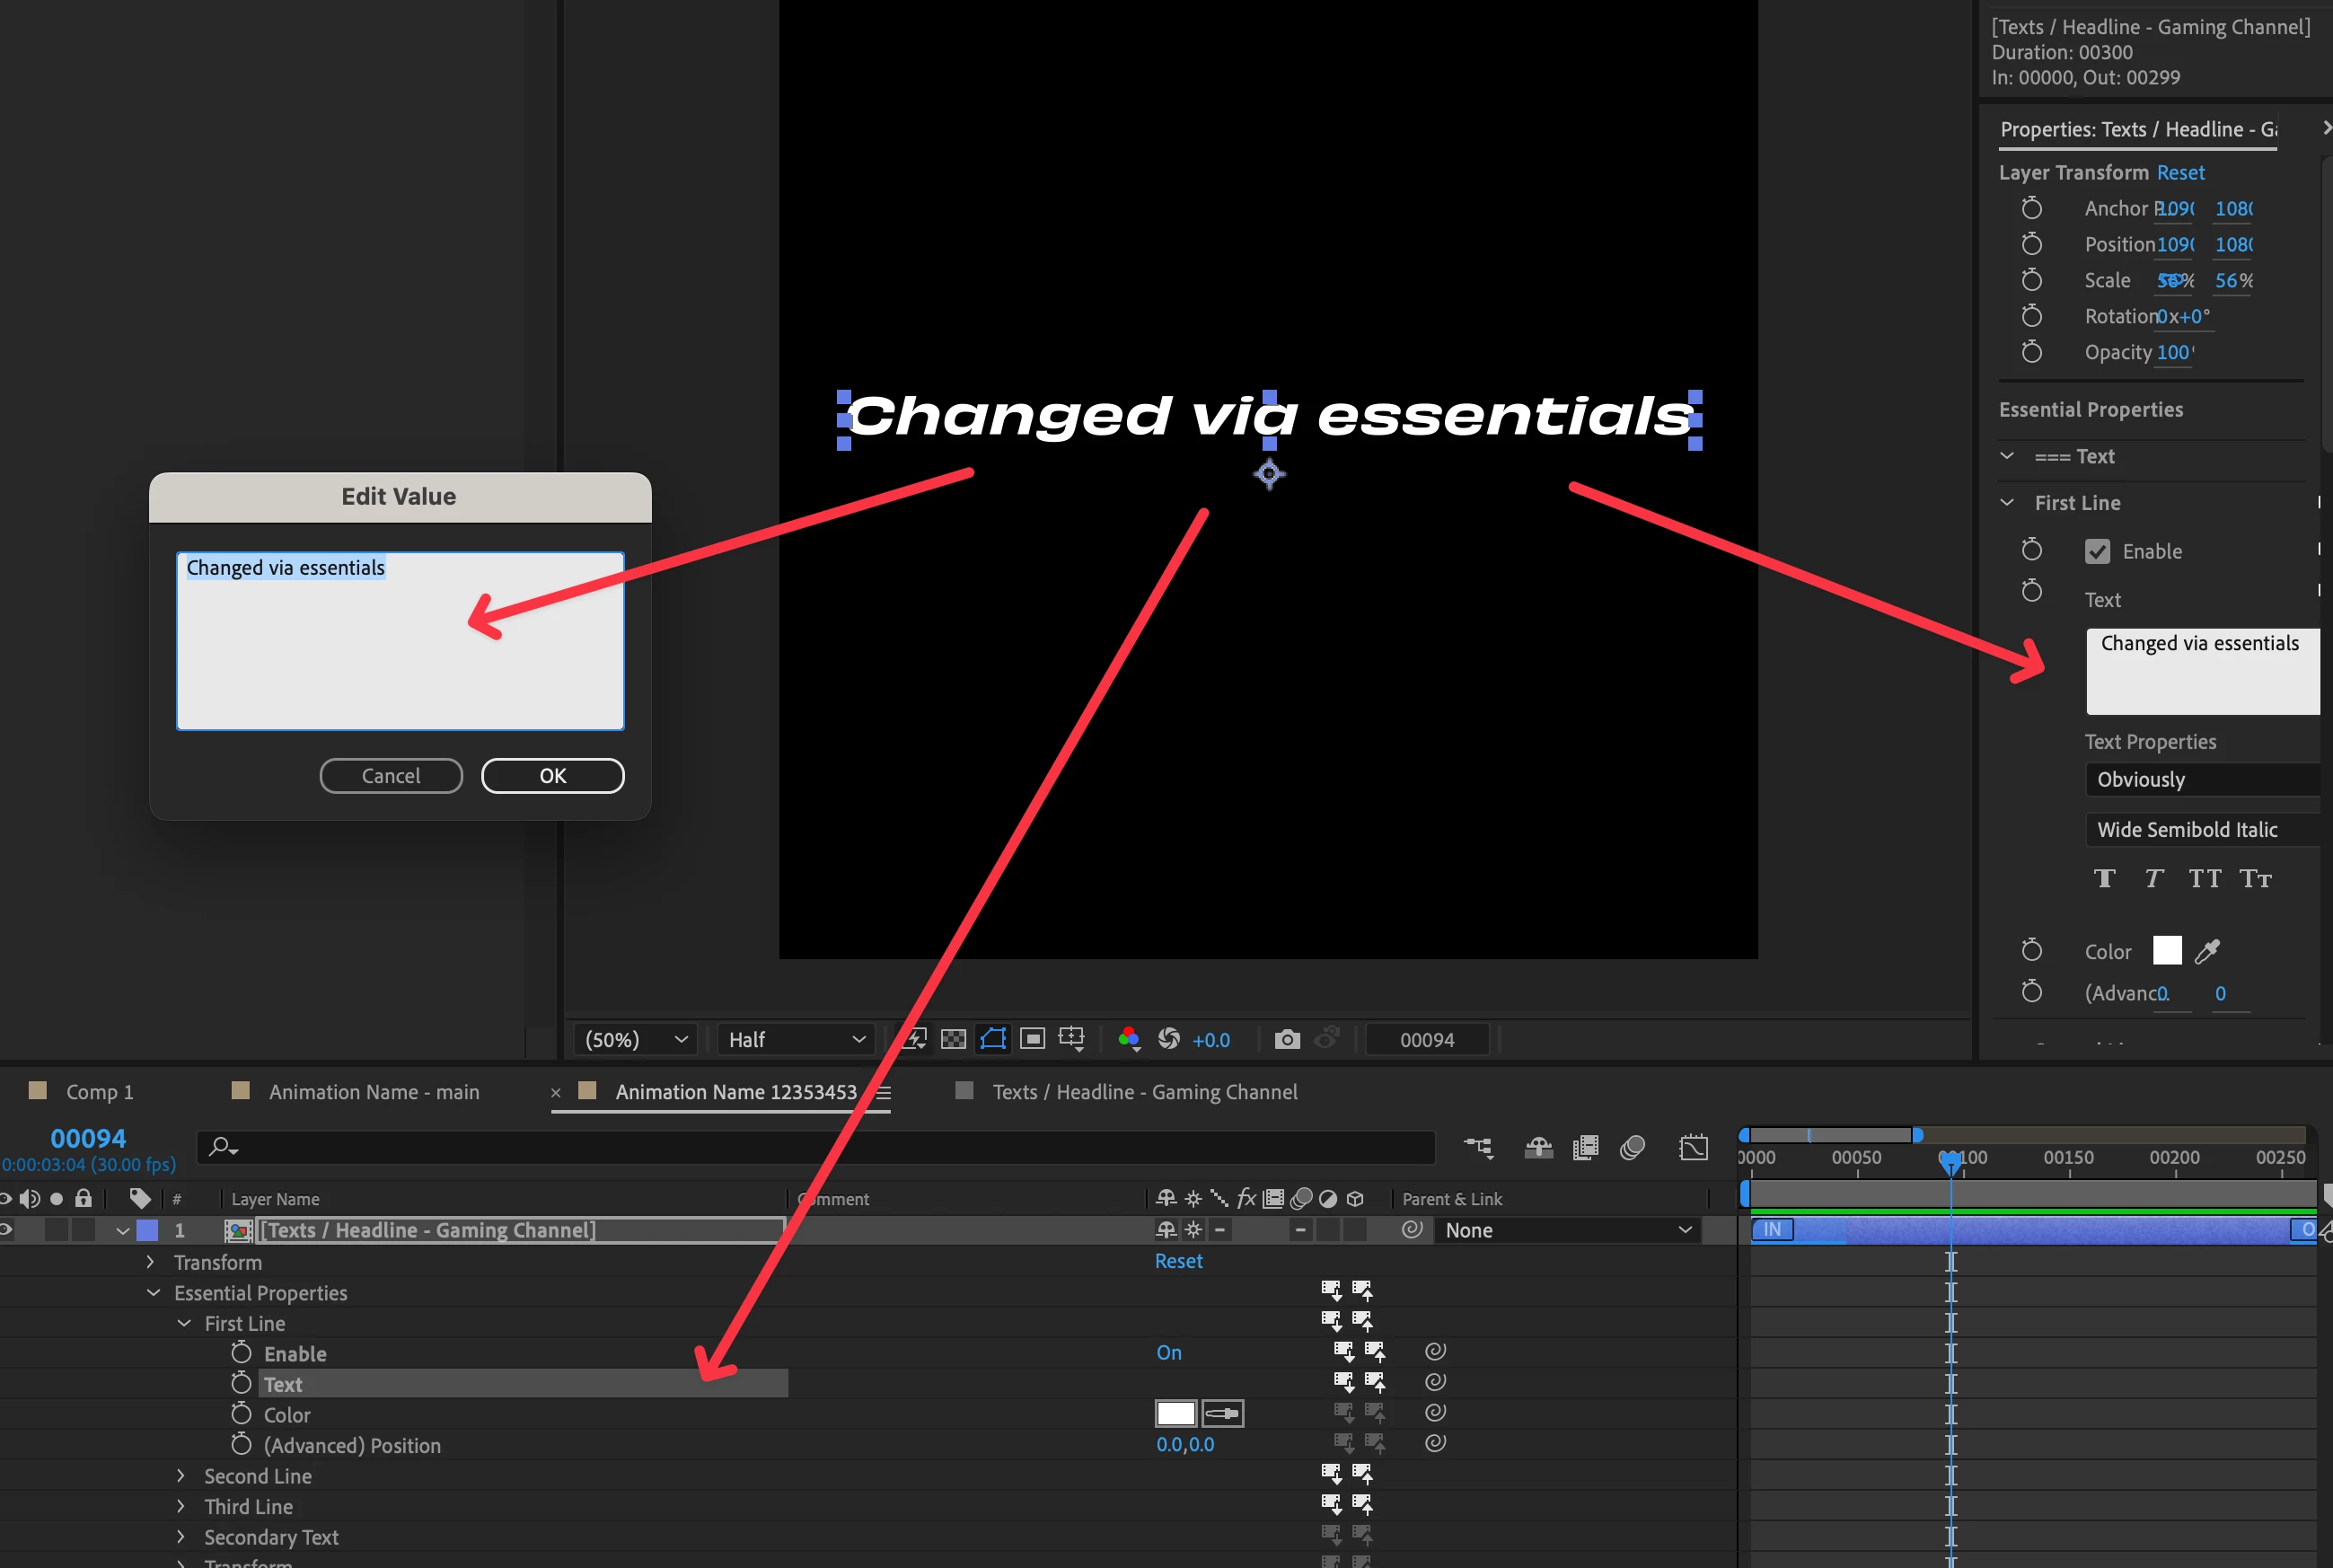Toggle the Enable property's On value
Screen dimensions: 2333x1568
[x=1168, y=1352]
